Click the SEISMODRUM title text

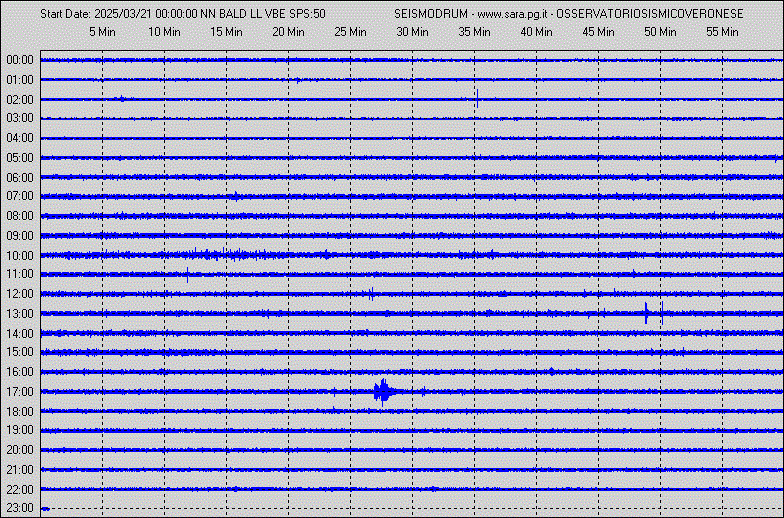pyautogui.click(x=430, y=14)
